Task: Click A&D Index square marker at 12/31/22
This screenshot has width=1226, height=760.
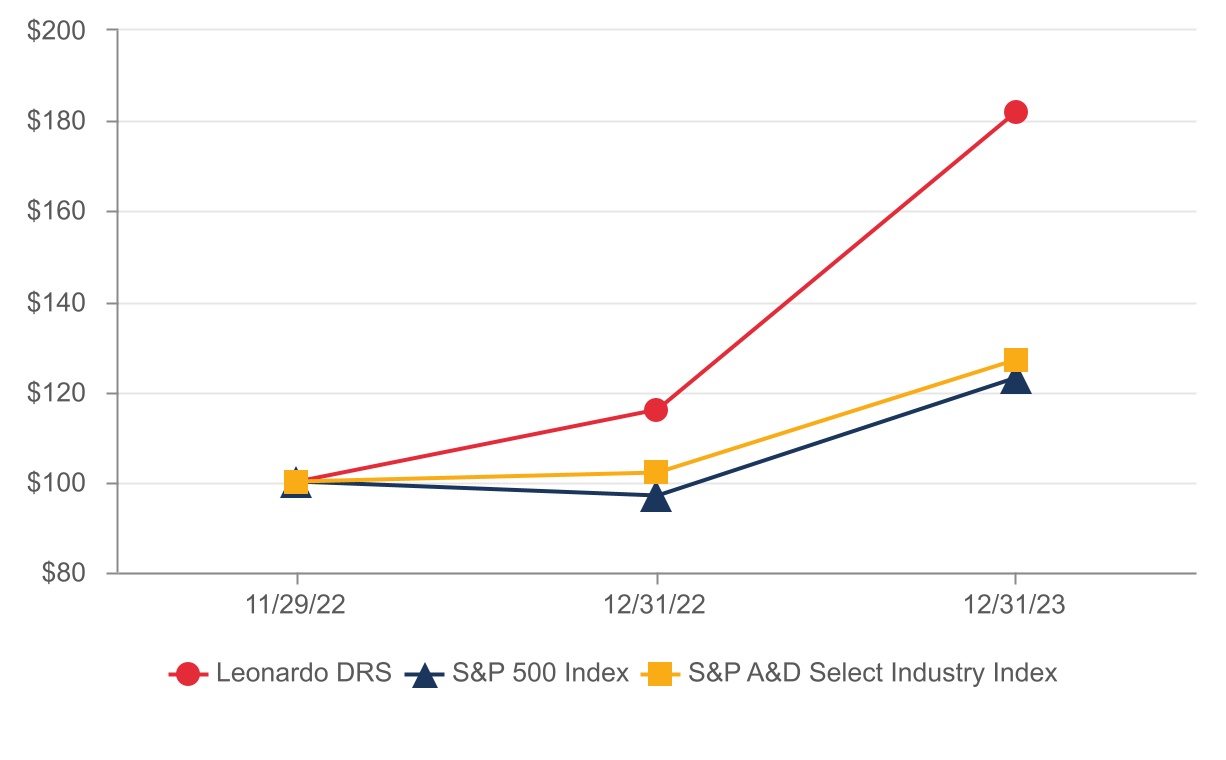Action: [656, 472]
